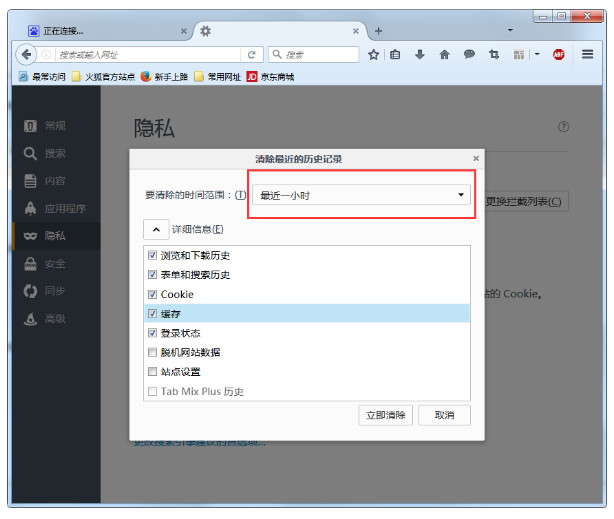Viewport: 614px width, 519px height.
Task: Open 同步 sync settings in sidebar
Action: 56,291
